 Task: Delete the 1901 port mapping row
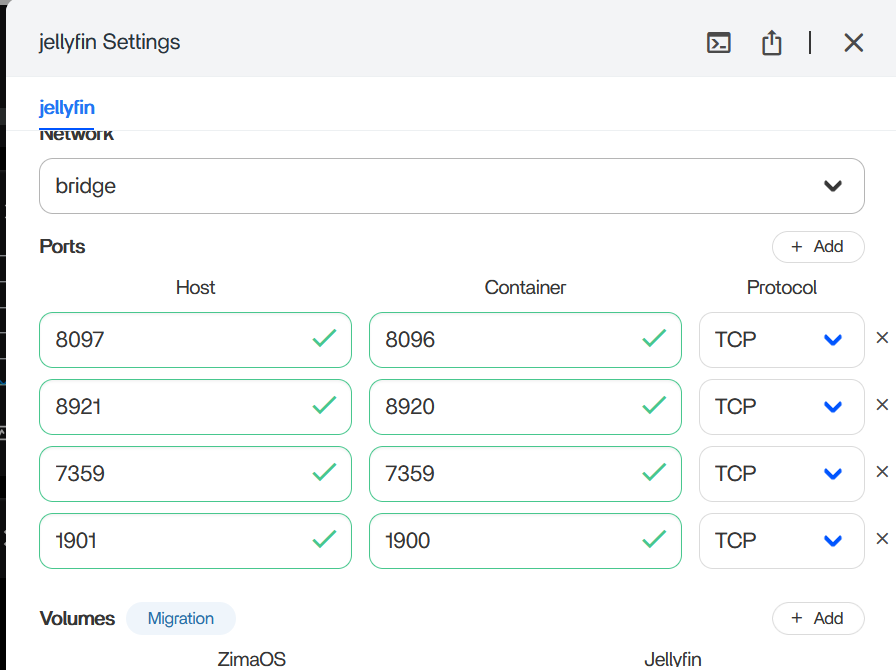pyautogui.click(x=881, y=539)
